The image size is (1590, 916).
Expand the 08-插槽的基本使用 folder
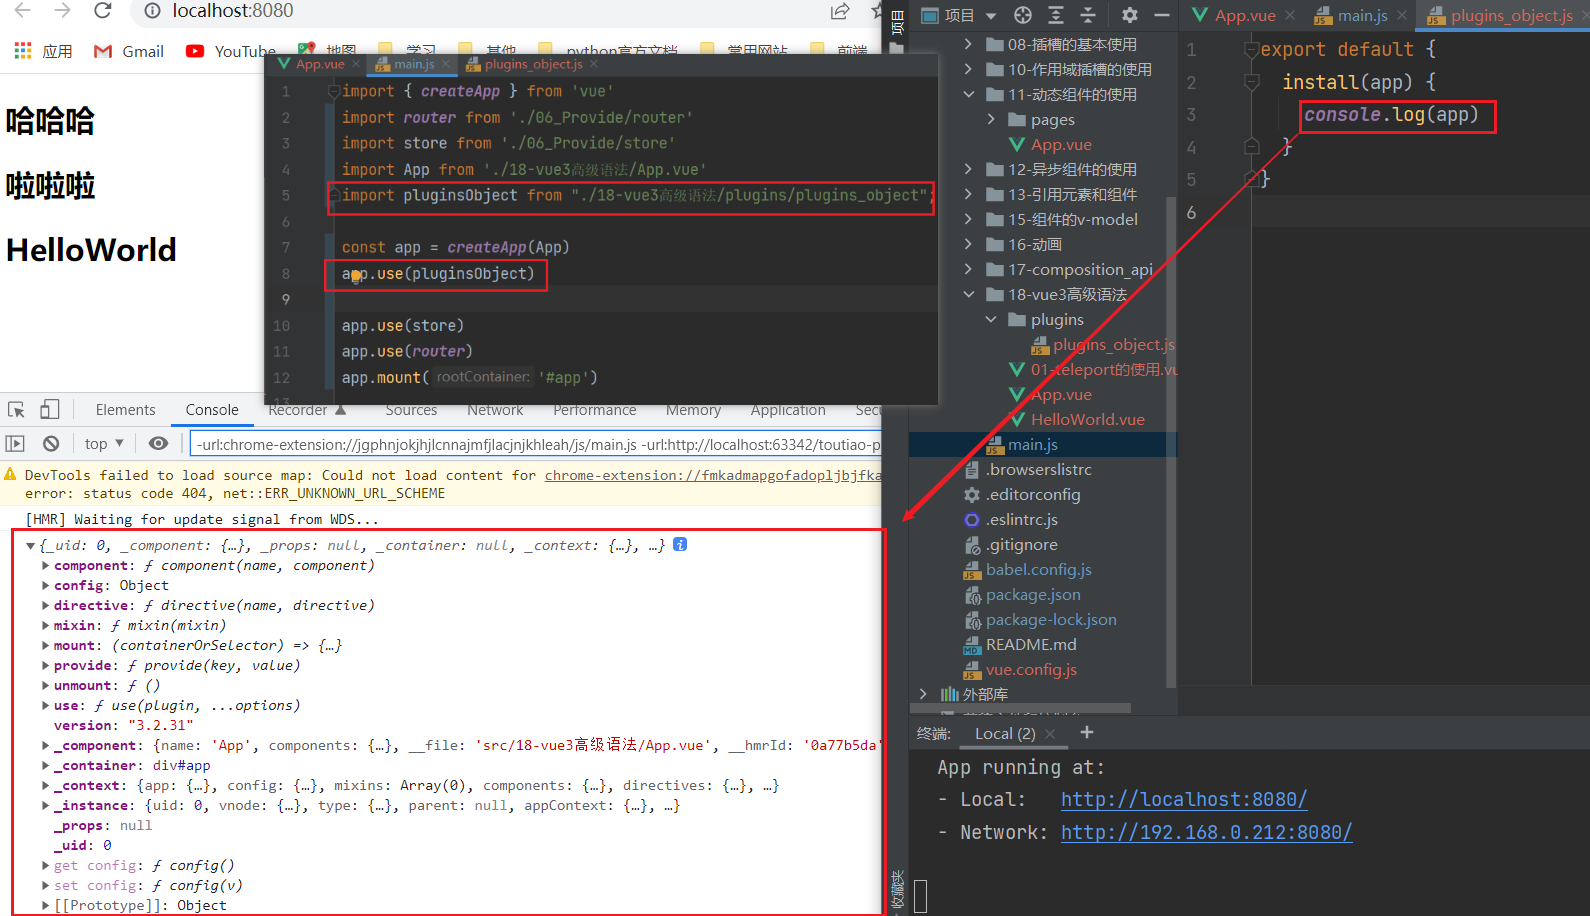(x=967, y=44)
